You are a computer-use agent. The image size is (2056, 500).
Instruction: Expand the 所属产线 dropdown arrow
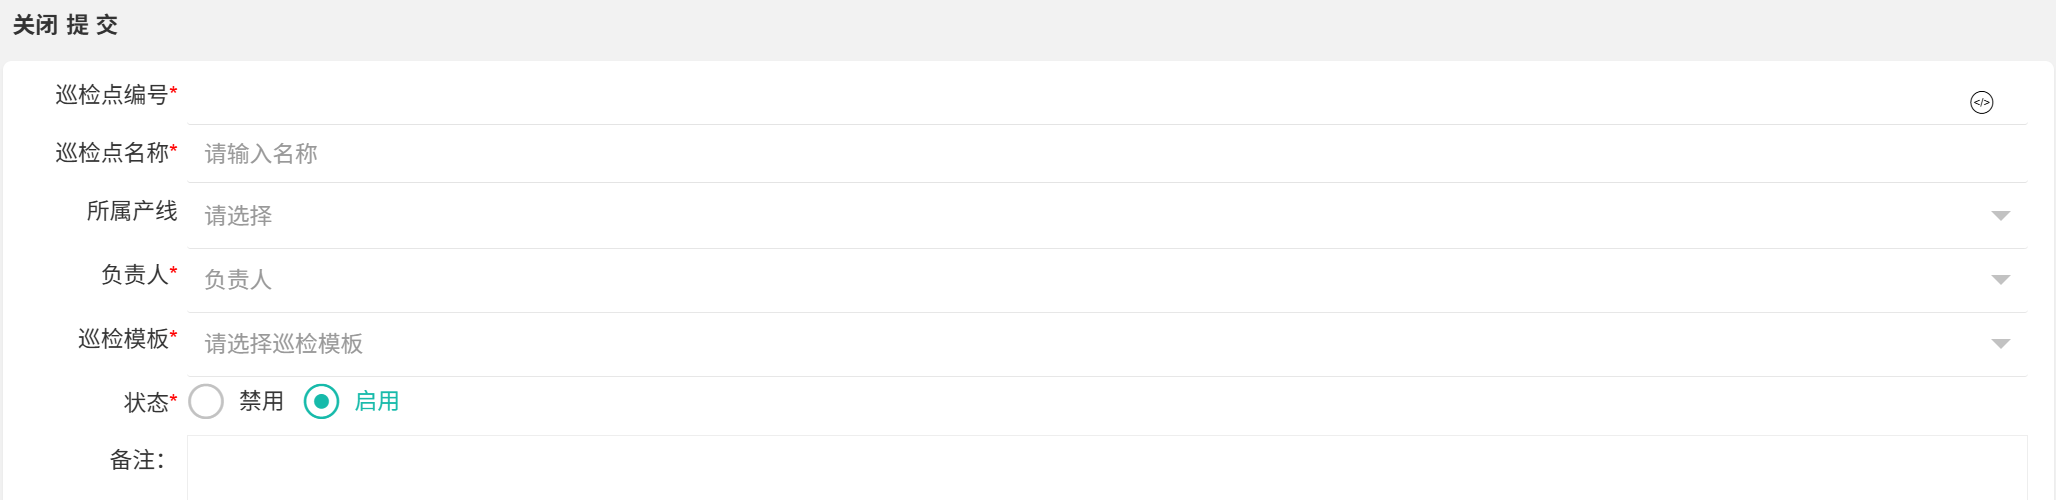(x=2000, y=216)
